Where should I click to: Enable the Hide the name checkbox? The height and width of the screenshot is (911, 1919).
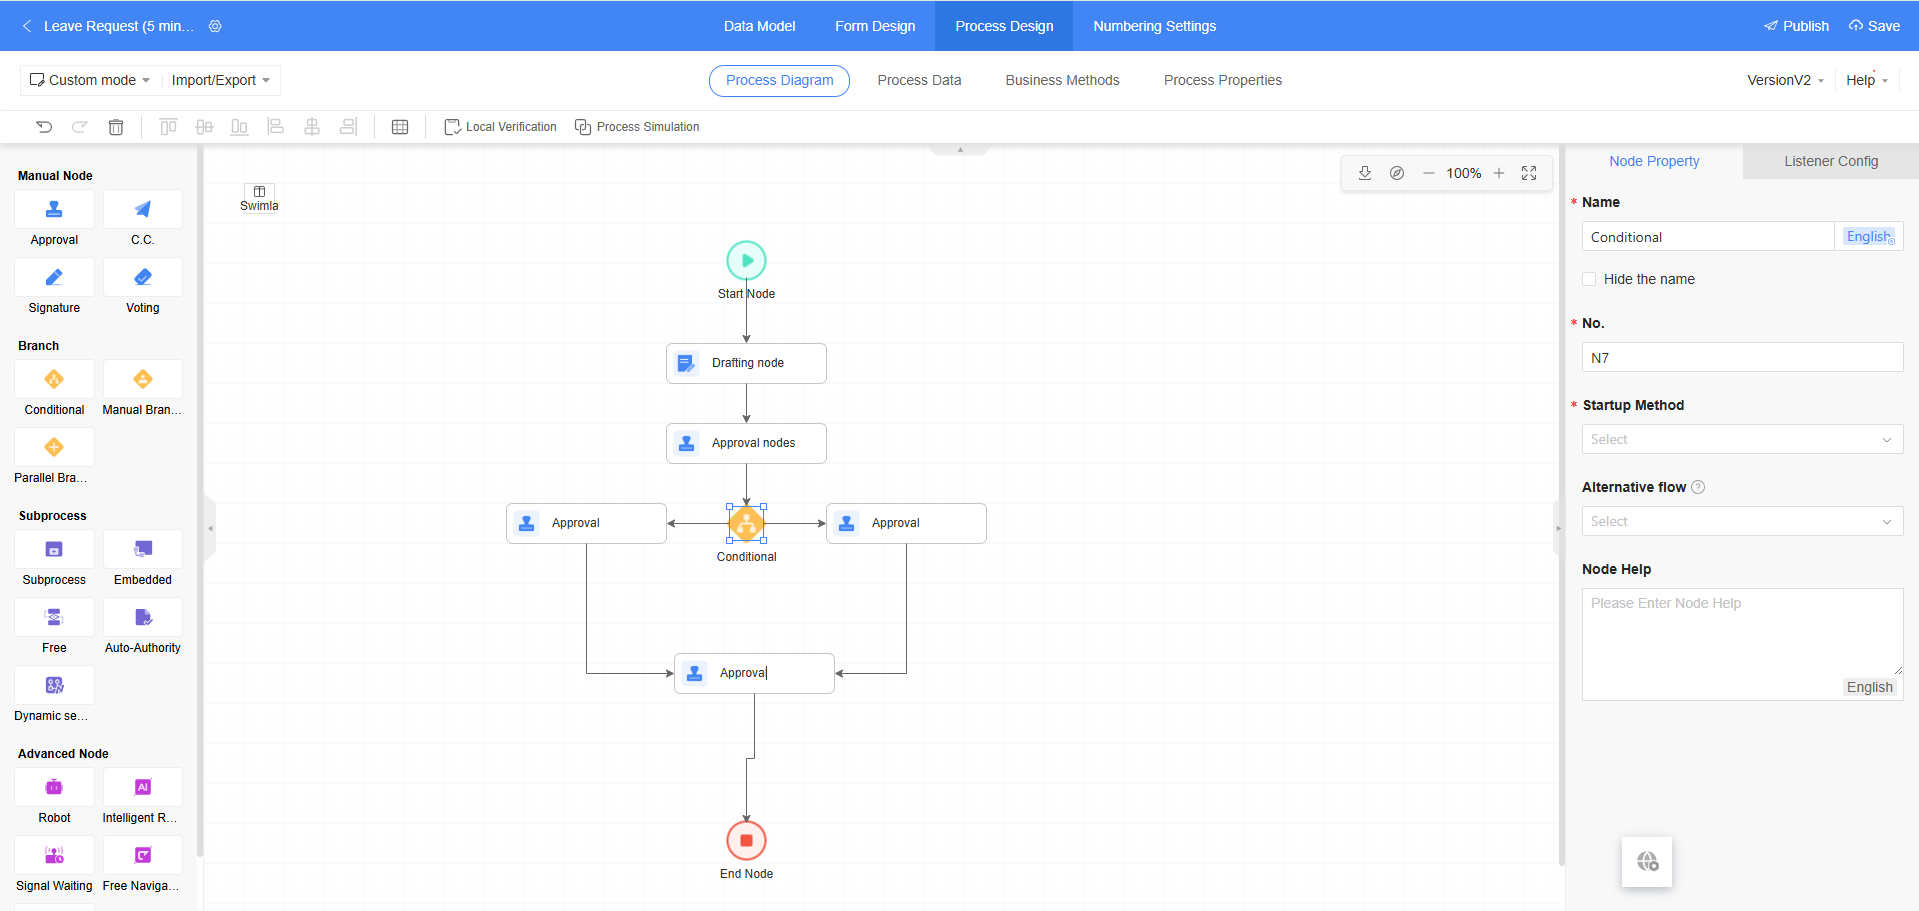click(1589, 279)
